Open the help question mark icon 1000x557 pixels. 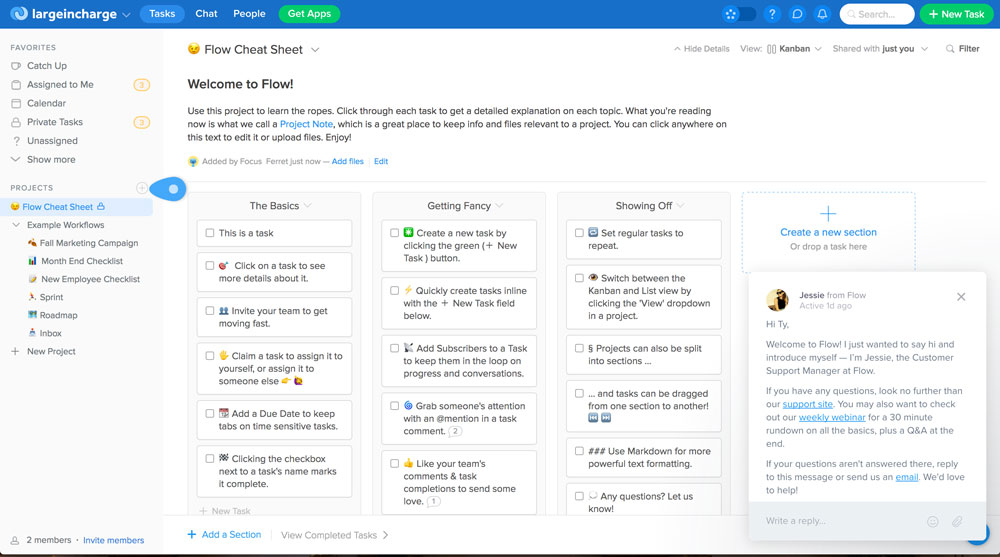pyautogui.click(x=772, y=14)
